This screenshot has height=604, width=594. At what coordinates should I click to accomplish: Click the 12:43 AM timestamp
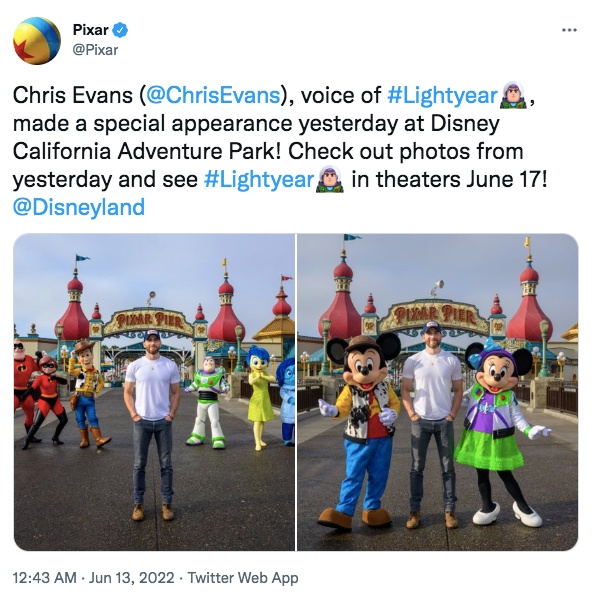pyautogui.click(x=45, y=578)
